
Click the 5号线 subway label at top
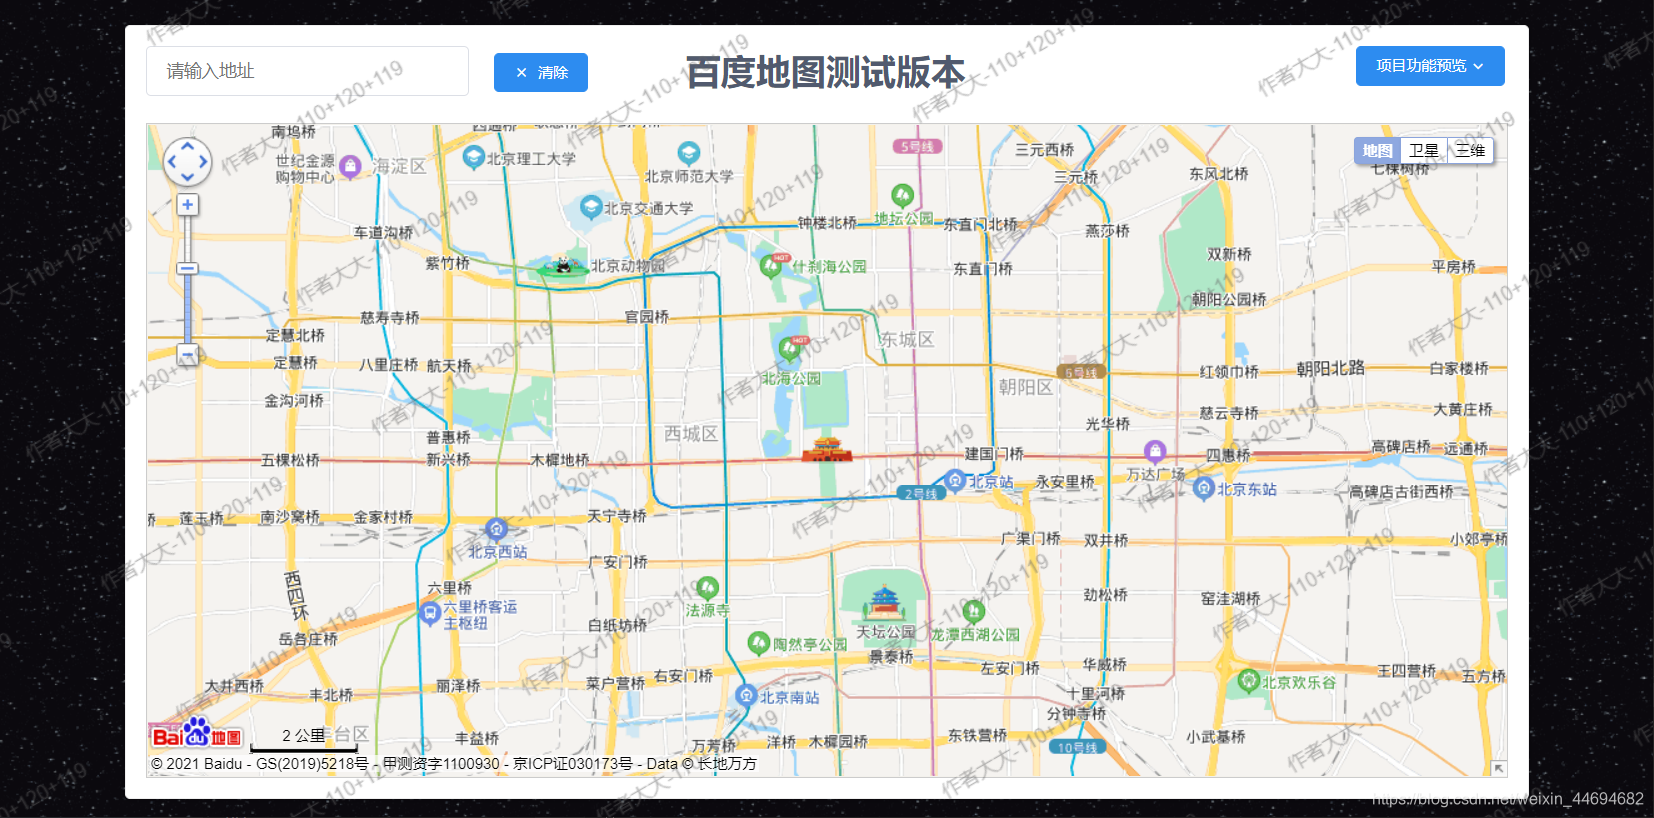pyautogui.click(x=917, y=146)
